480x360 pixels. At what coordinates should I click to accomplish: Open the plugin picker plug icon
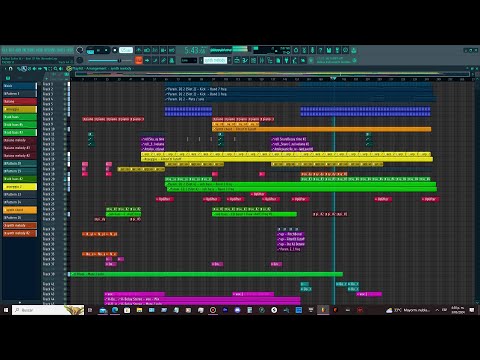[286, 60]
